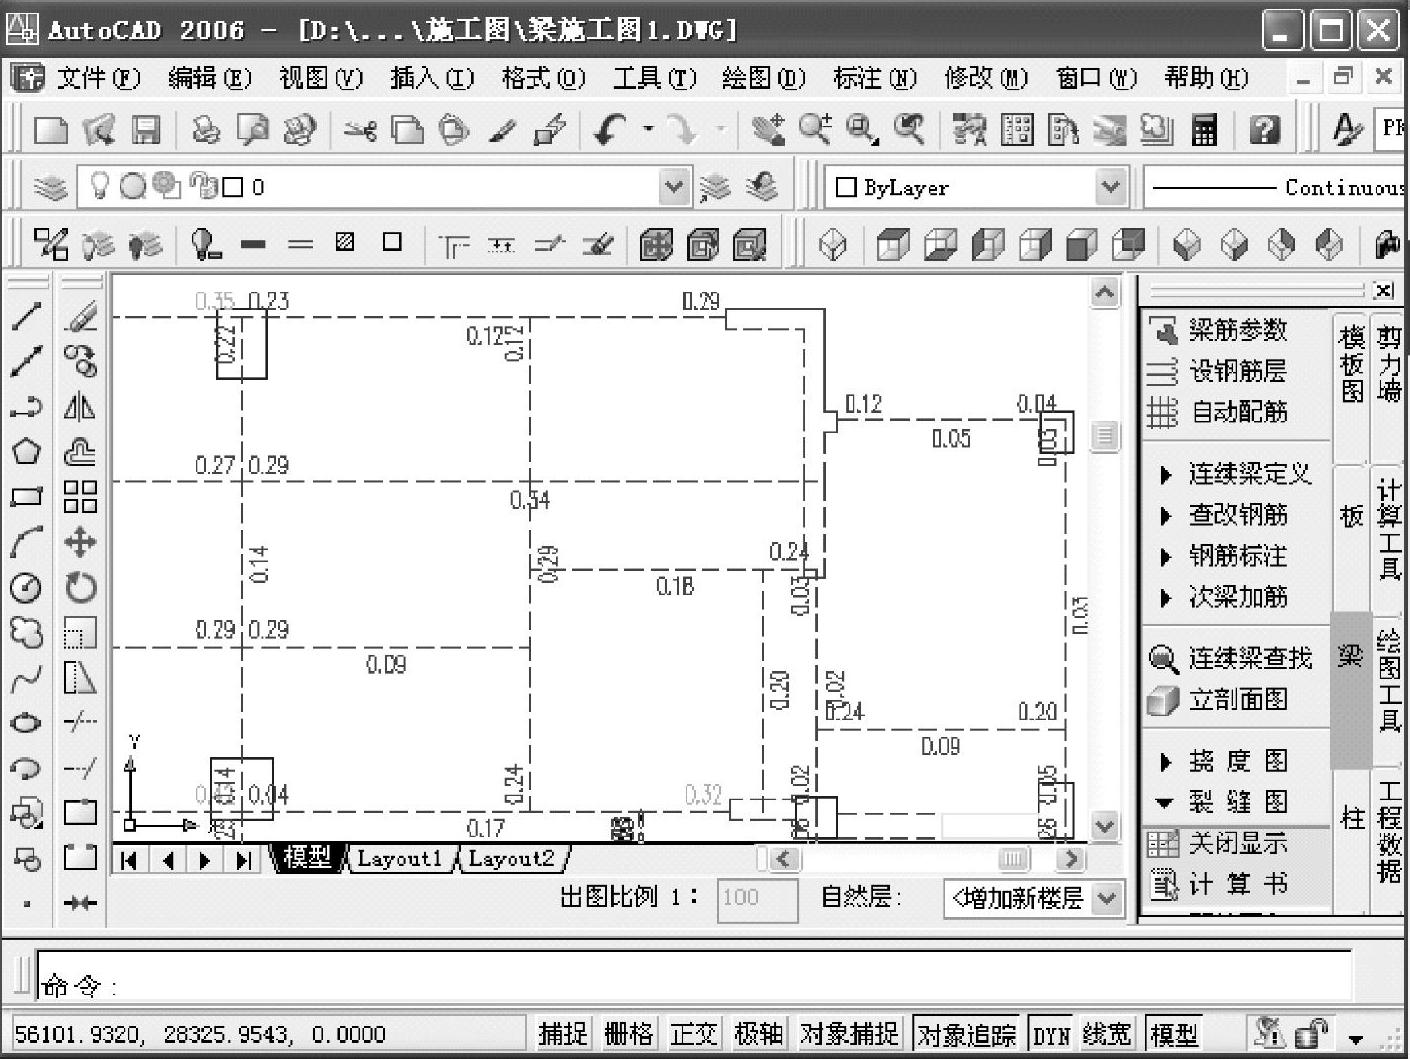Activate the Rotate modify tool

coord(80,587)
